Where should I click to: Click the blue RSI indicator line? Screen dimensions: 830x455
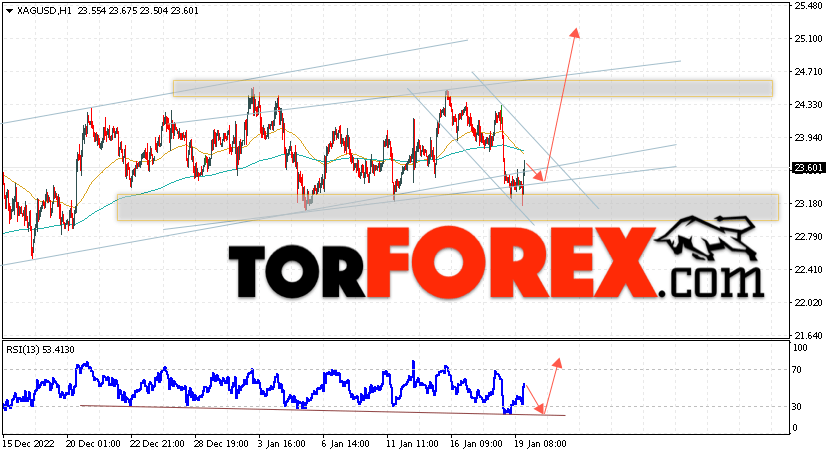tap(265, 385)
